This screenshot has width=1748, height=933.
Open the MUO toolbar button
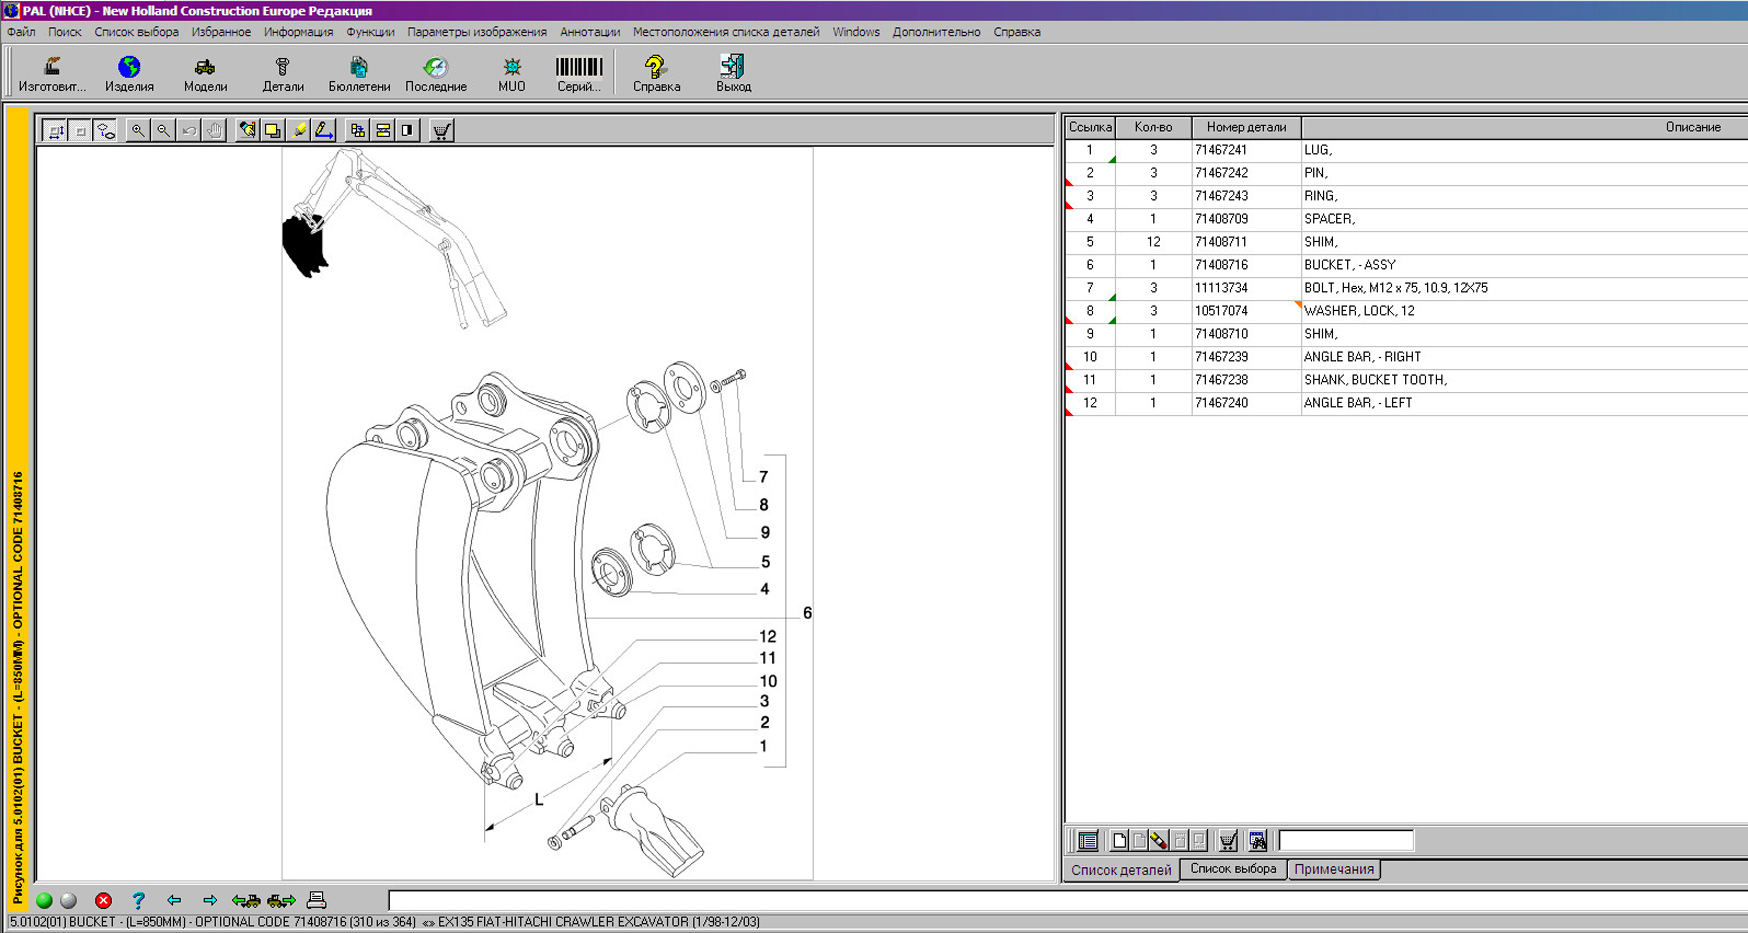[511, 74]
